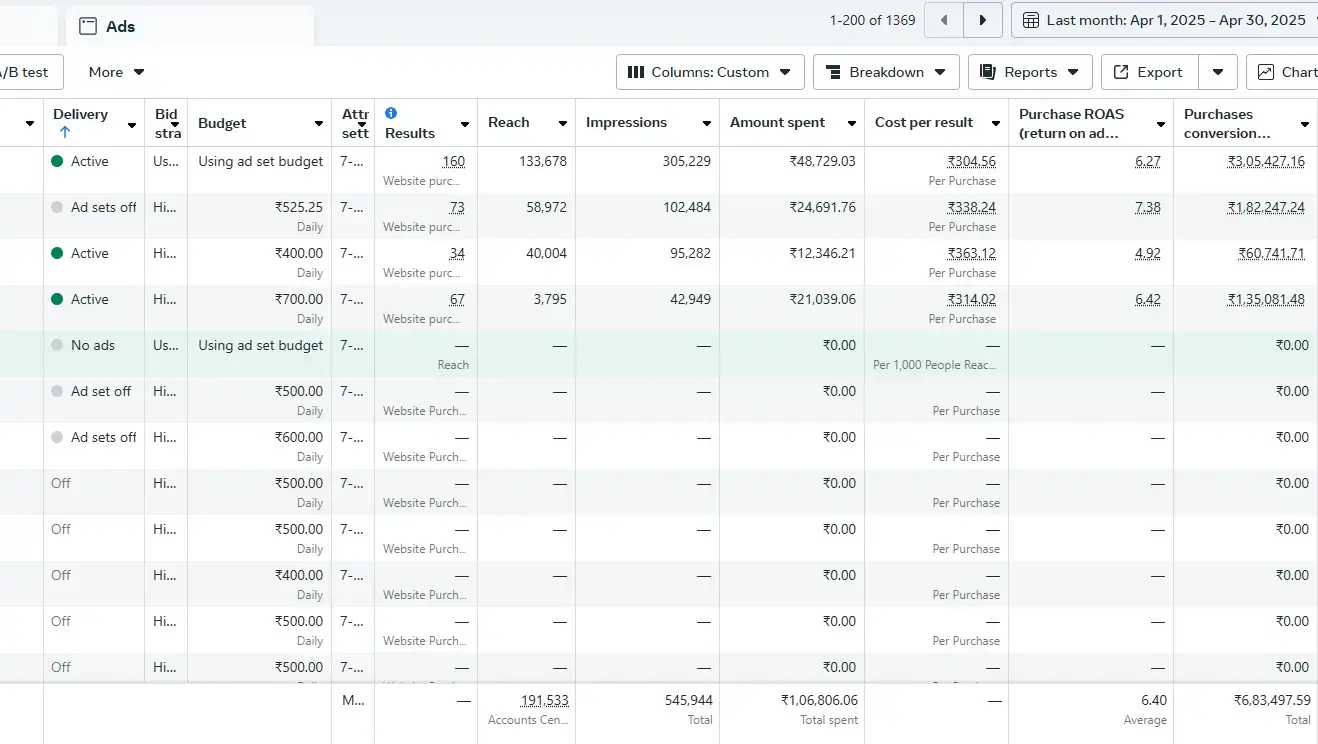Click cost per result ₹338.24
This screenshot has height=744, width=1318.
(971, 207)
